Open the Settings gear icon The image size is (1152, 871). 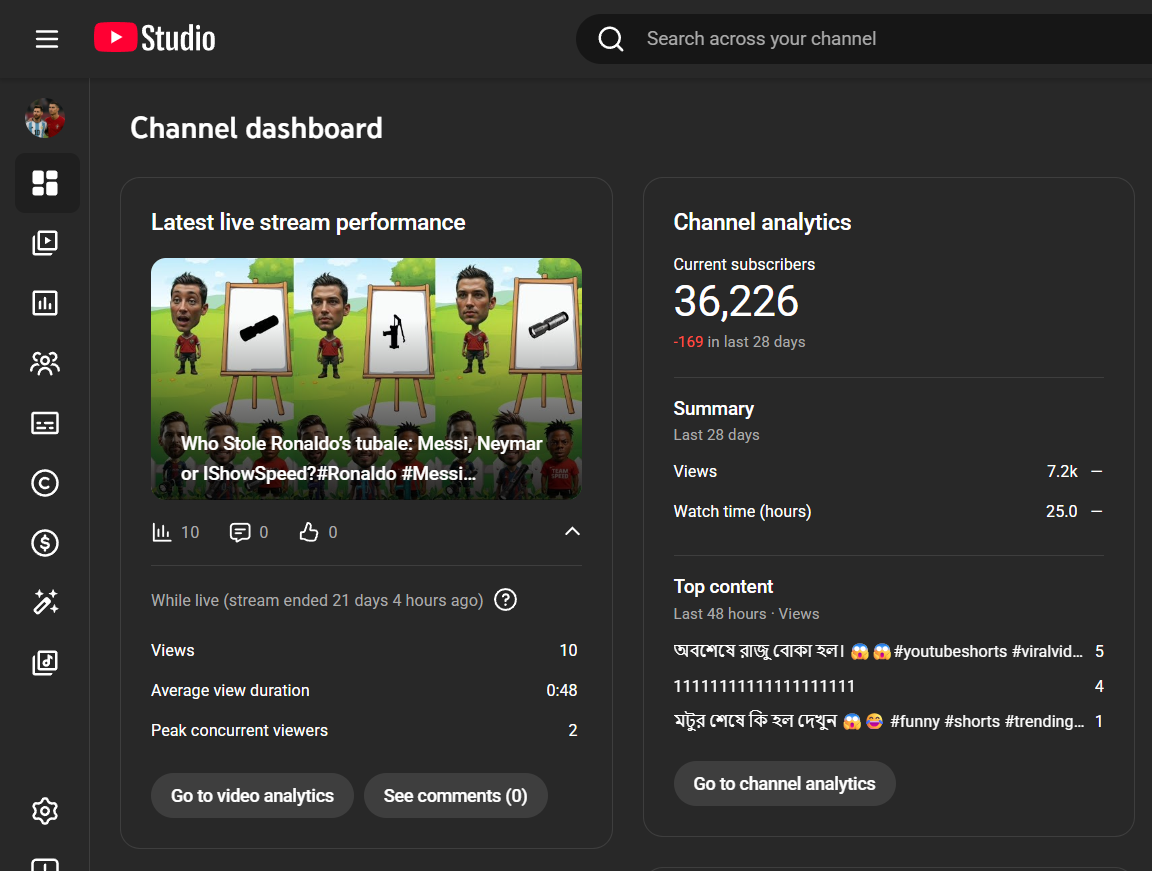45,811
